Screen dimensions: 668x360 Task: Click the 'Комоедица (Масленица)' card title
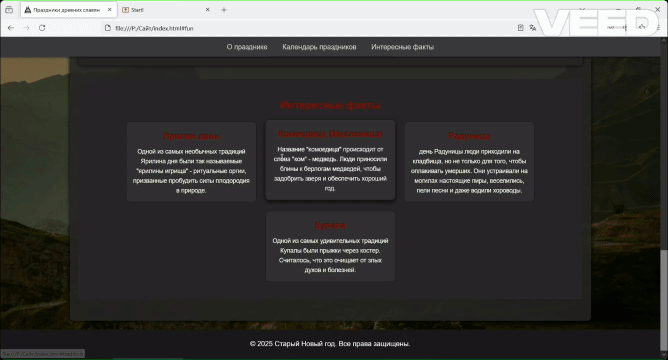330,134
